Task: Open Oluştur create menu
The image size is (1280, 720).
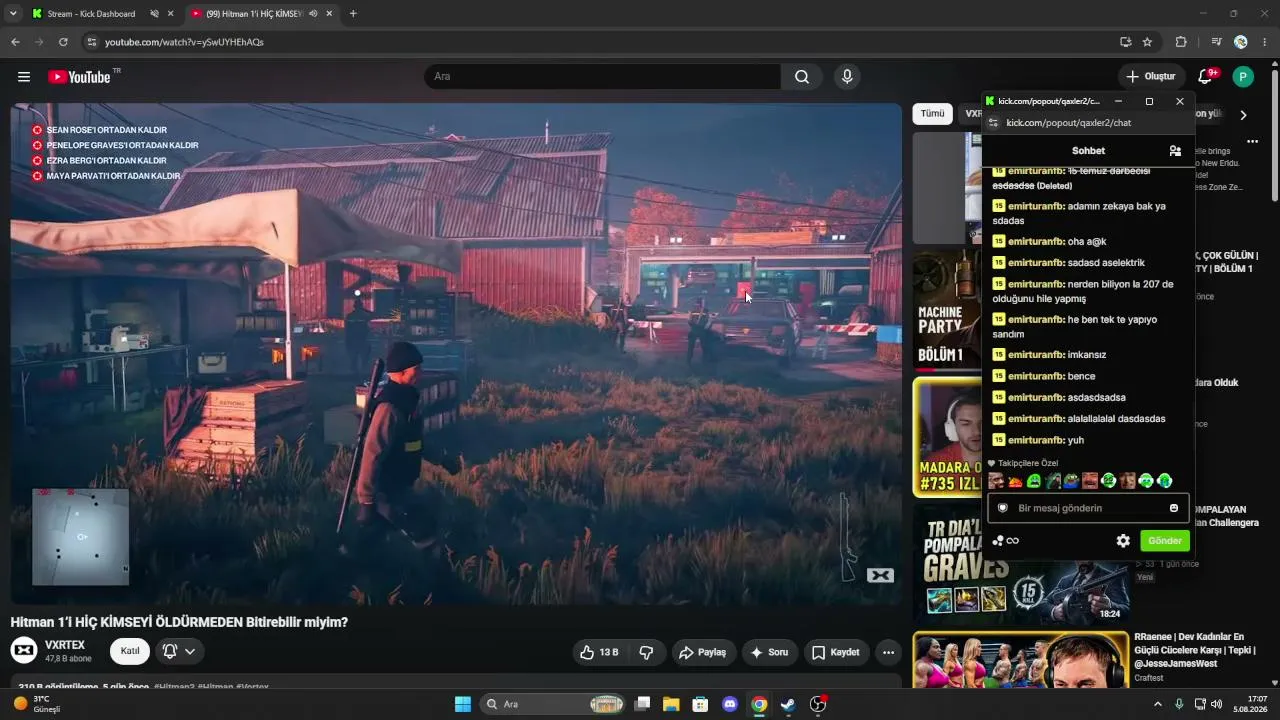Action: (x=1150, y=77)
